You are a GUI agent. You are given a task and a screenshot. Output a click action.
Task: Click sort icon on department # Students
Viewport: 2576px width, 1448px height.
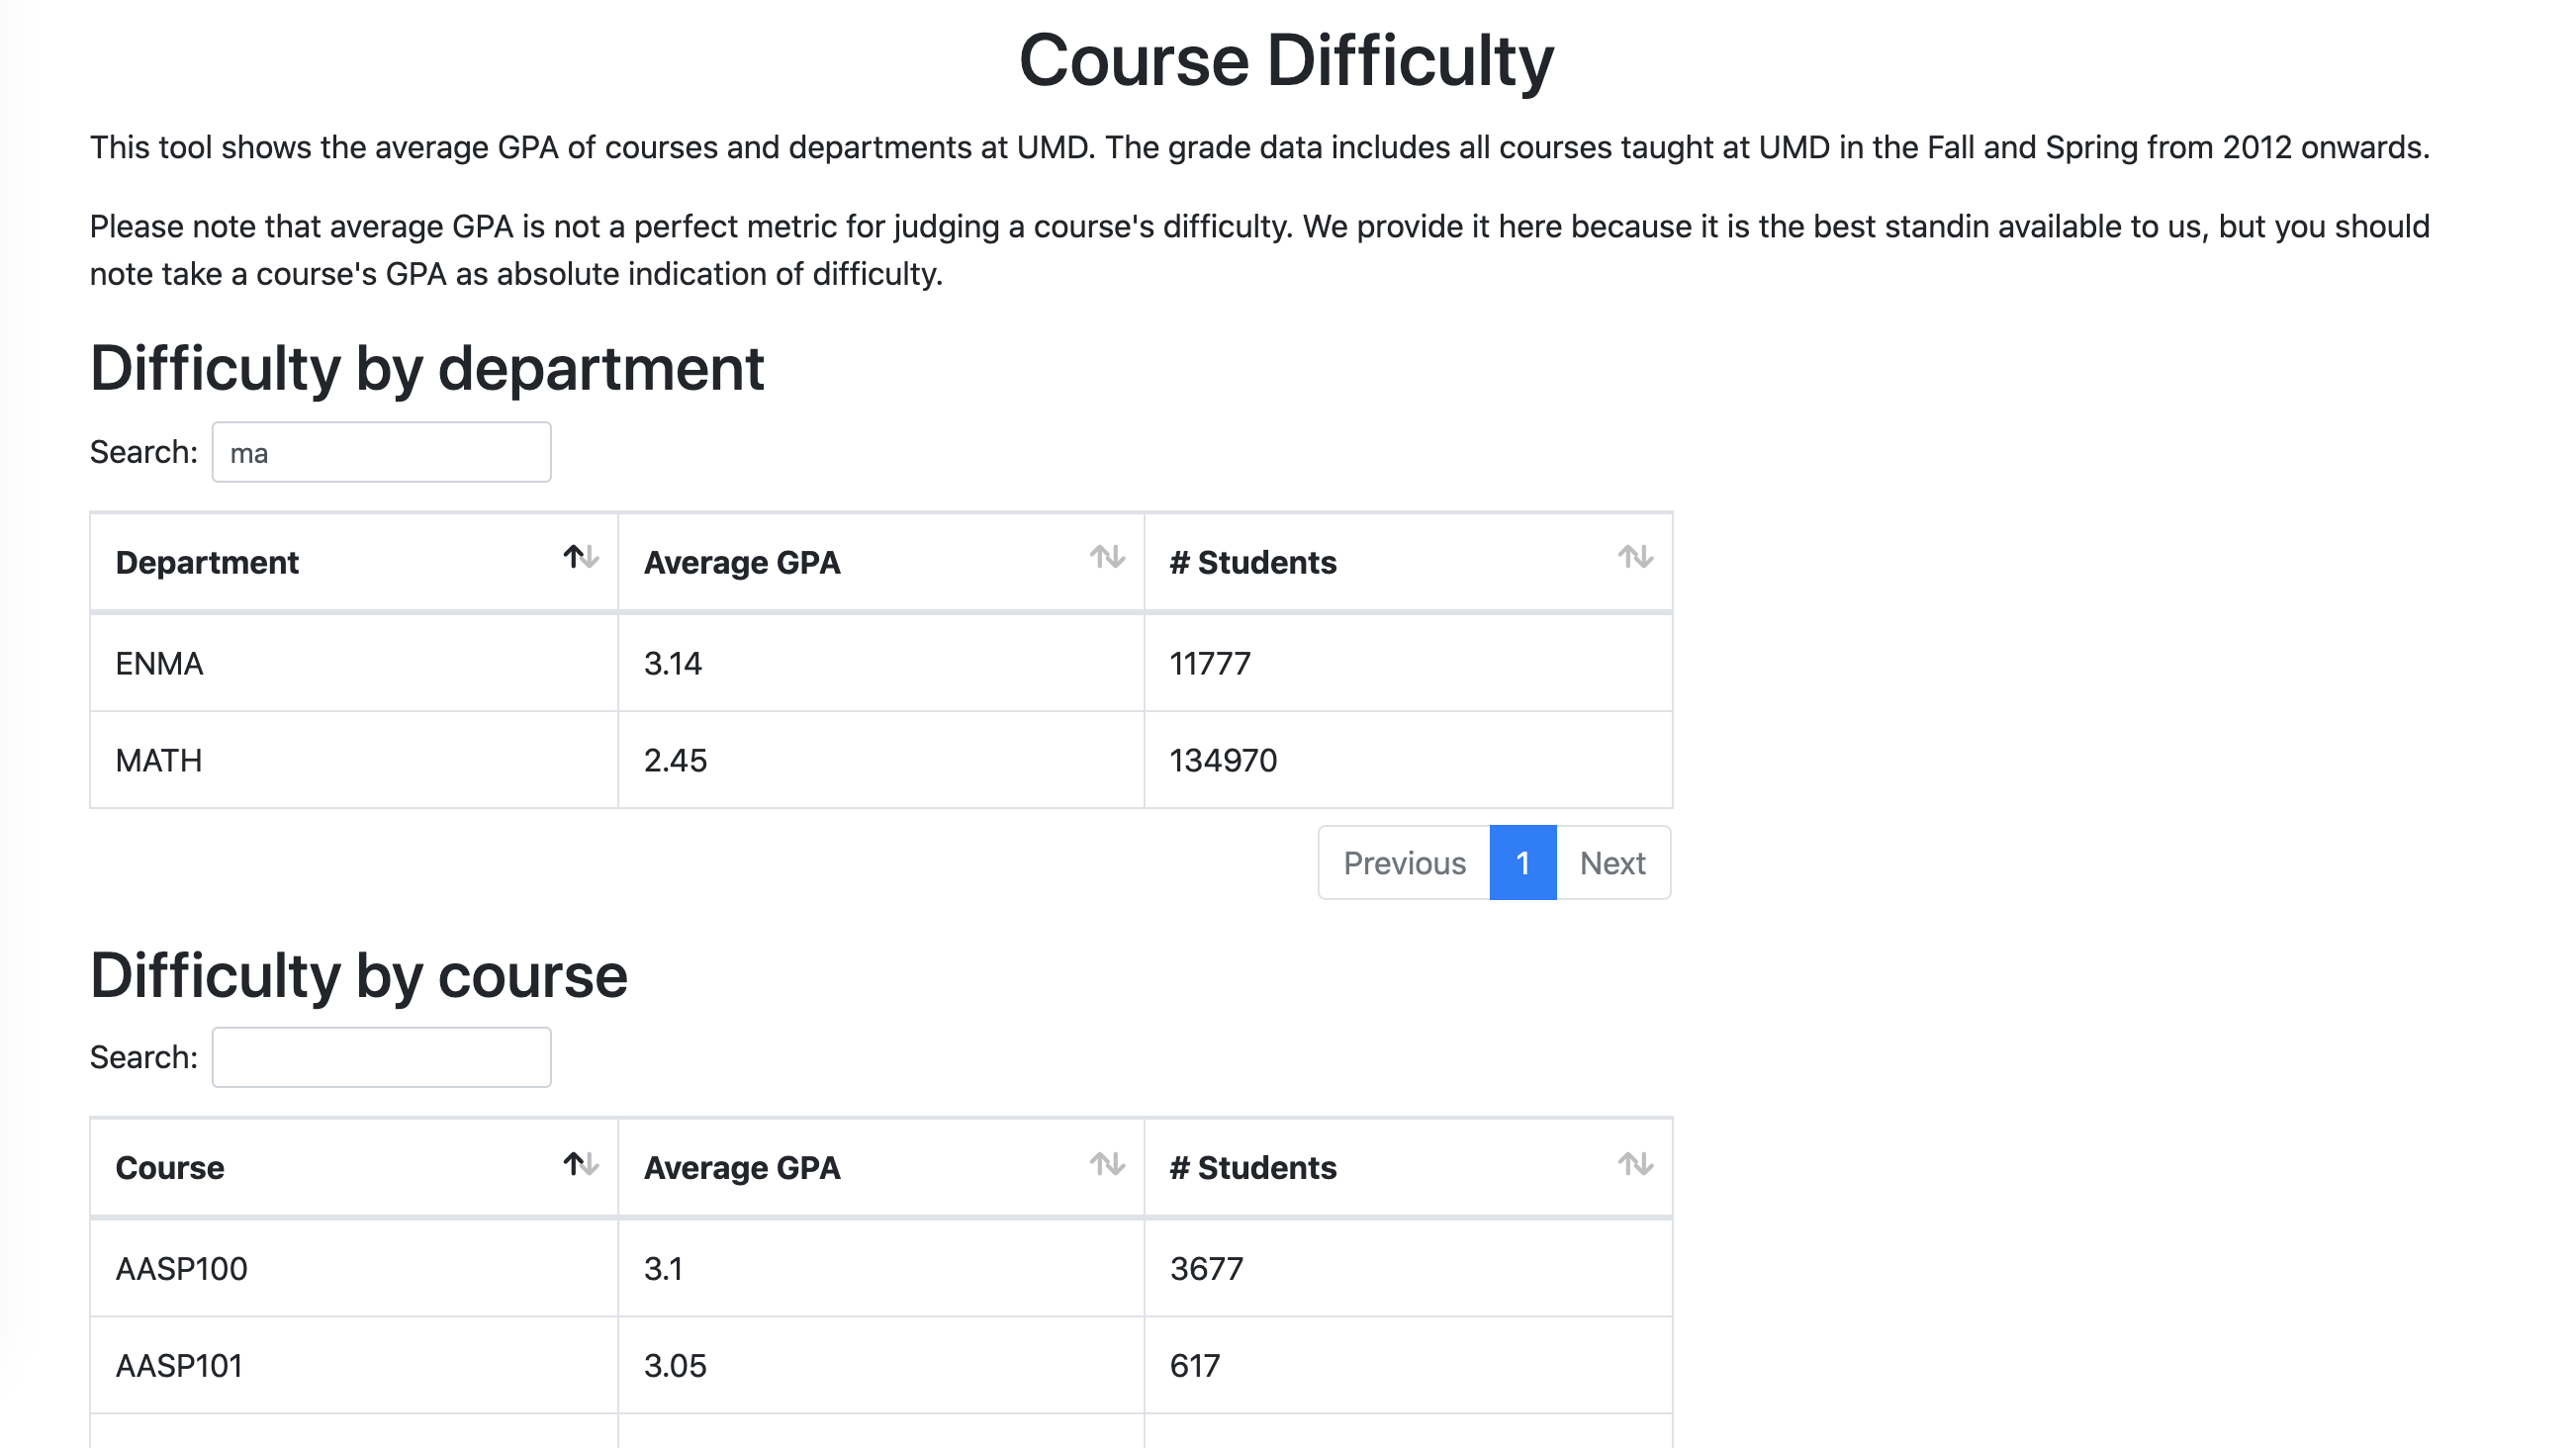(x=1635, y=557)
